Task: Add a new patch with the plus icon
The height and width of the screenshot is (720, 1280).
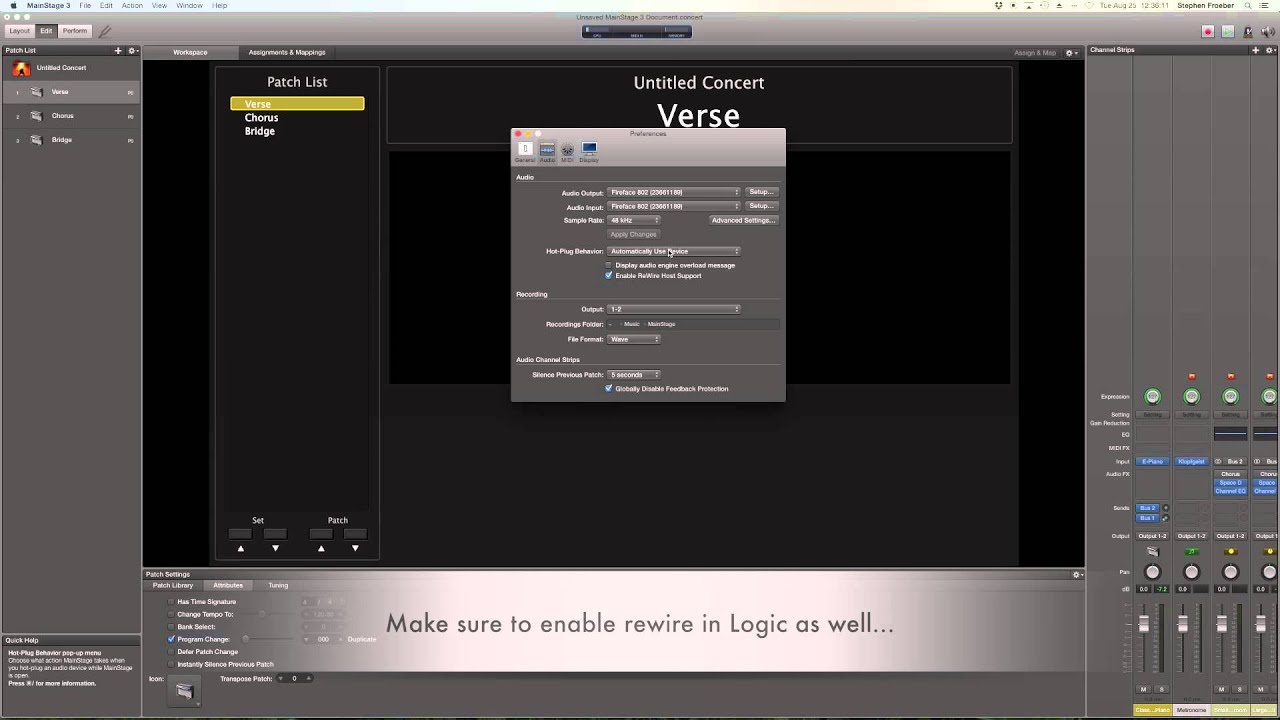Action: [x=118, y=50]
